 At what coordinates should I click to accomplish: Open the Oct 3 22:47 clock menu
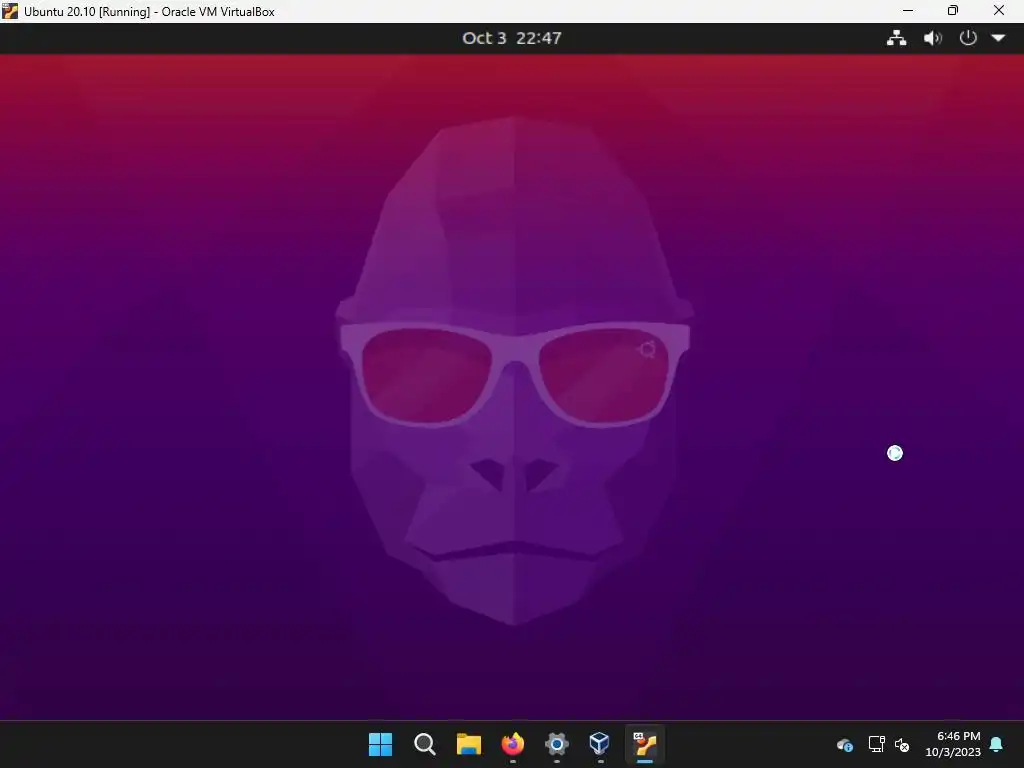point(511,38)
